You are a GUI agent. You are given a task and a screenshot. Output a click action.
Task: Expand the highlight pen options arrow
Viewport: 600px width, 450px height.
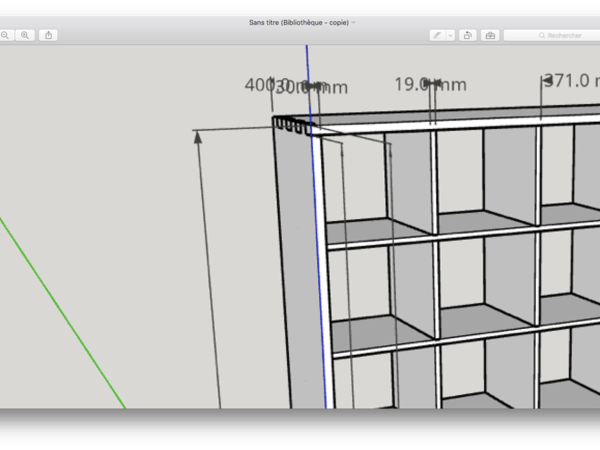click(451, 35)
